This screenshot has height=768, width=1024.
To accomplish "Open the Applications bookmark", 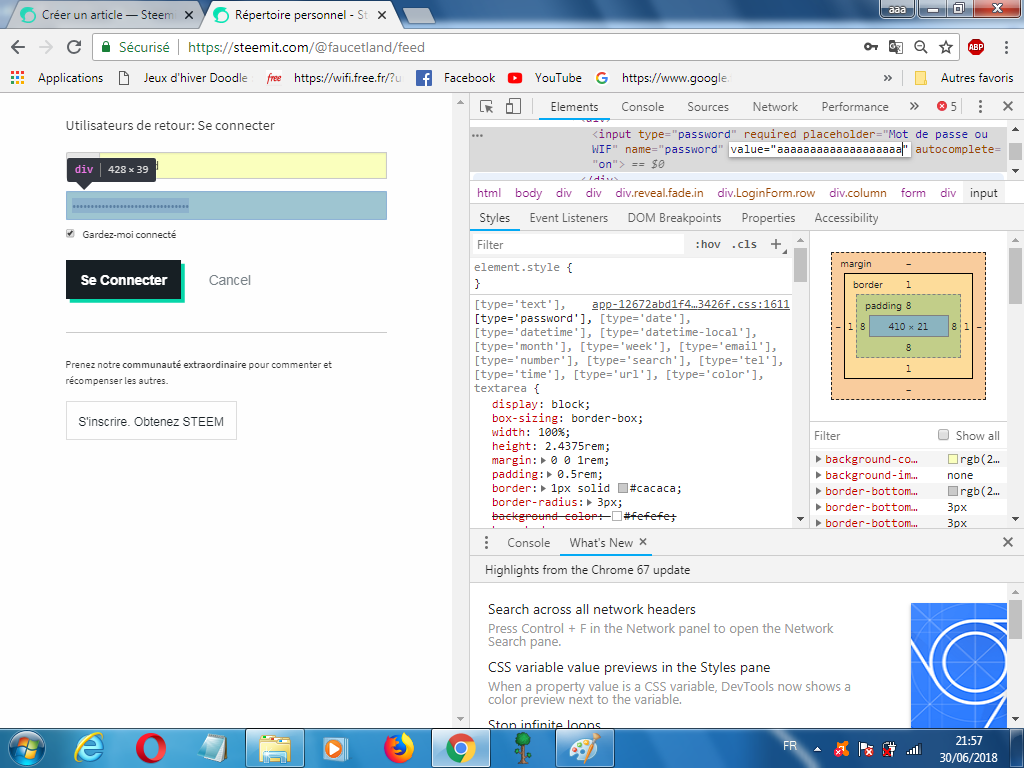I will click(57, 78).
